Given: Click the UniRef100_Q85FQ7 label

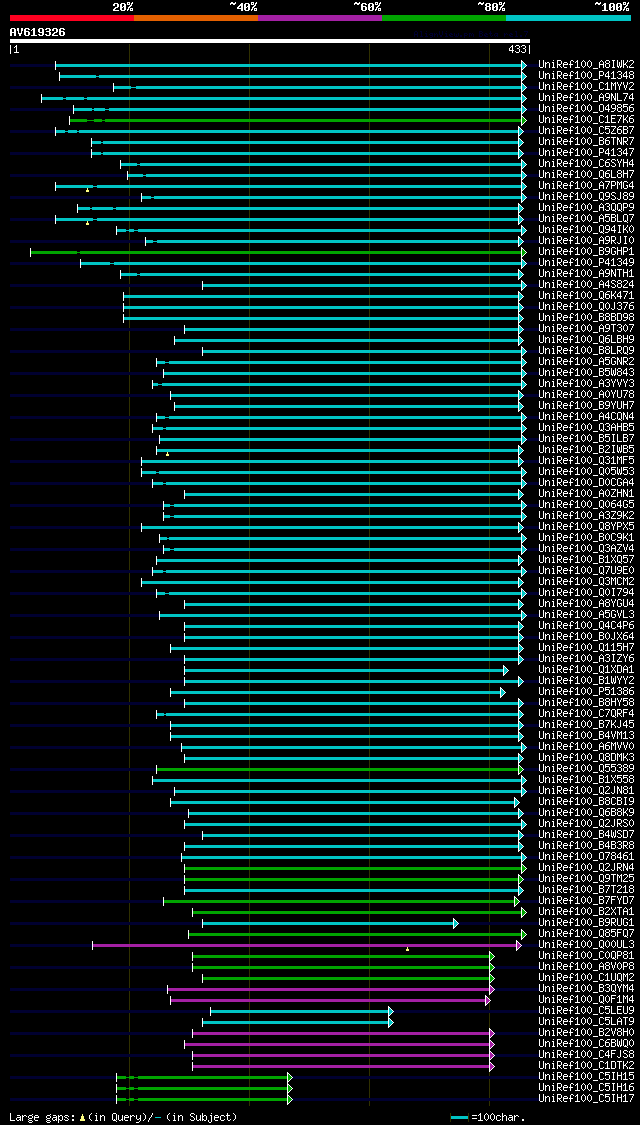Looking at the screenshot, I should point(586,934).
